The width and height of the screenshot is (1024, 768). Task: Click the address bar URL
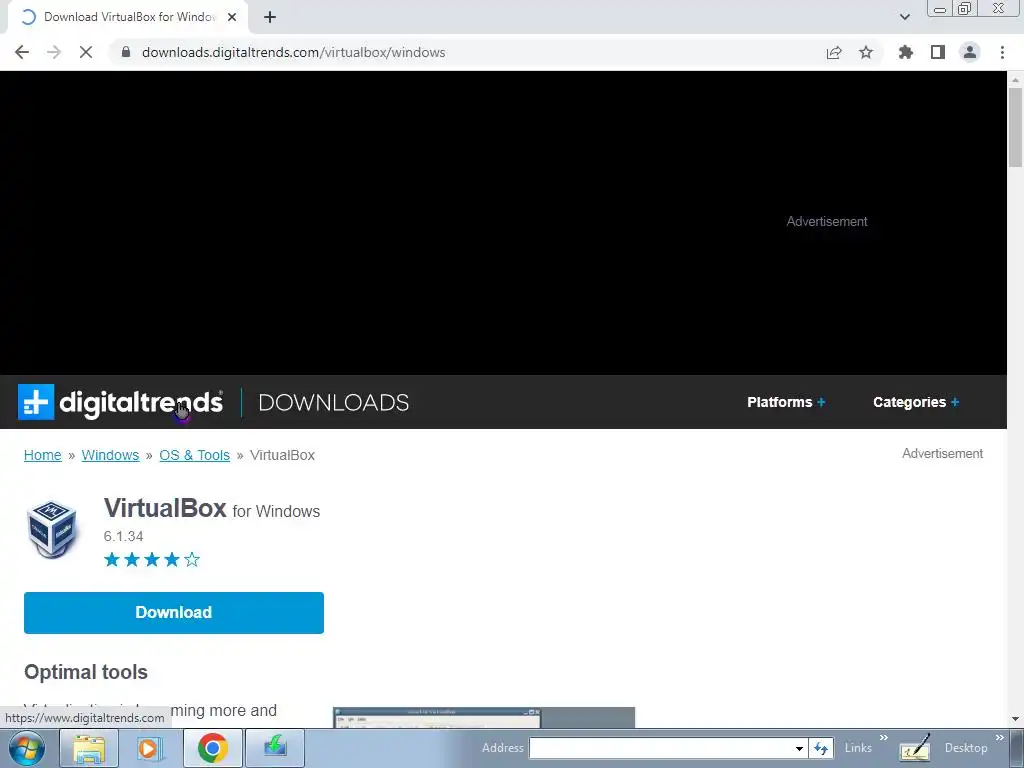point(293,52)
